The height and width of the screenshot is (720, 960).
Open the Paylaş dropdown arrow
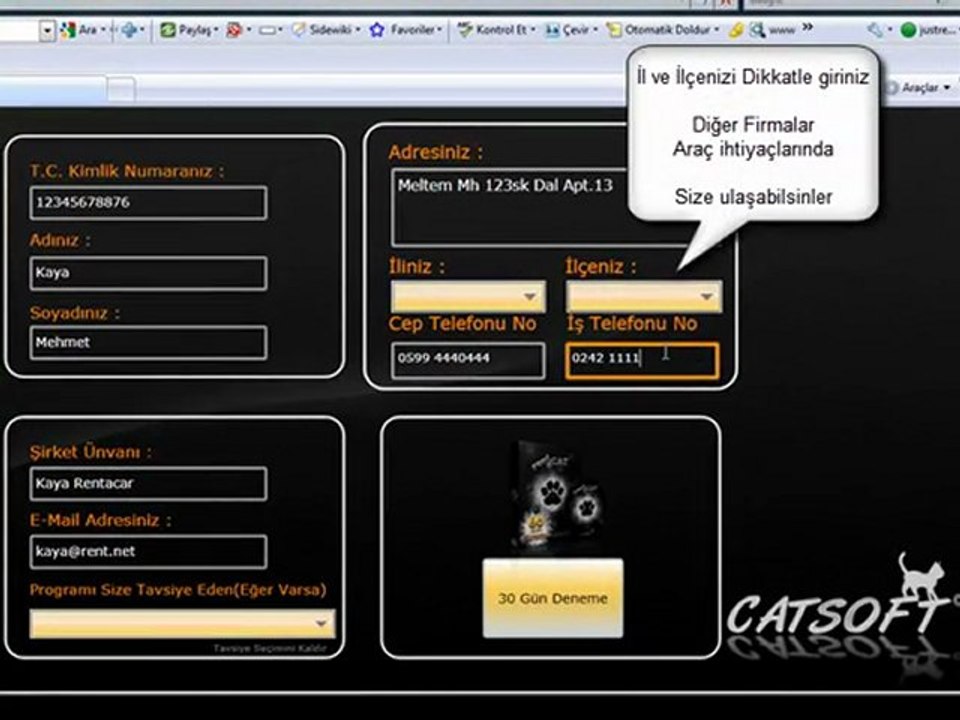[x=216, y=30]
